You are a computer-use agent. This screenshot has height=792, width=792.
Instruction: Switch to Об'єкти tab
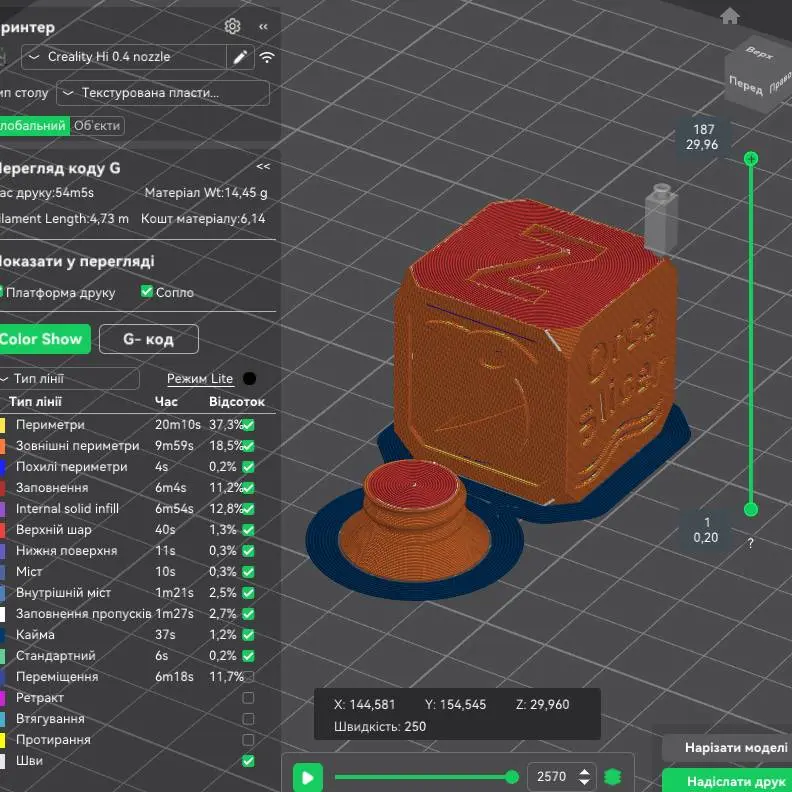[x=97, y=125]
